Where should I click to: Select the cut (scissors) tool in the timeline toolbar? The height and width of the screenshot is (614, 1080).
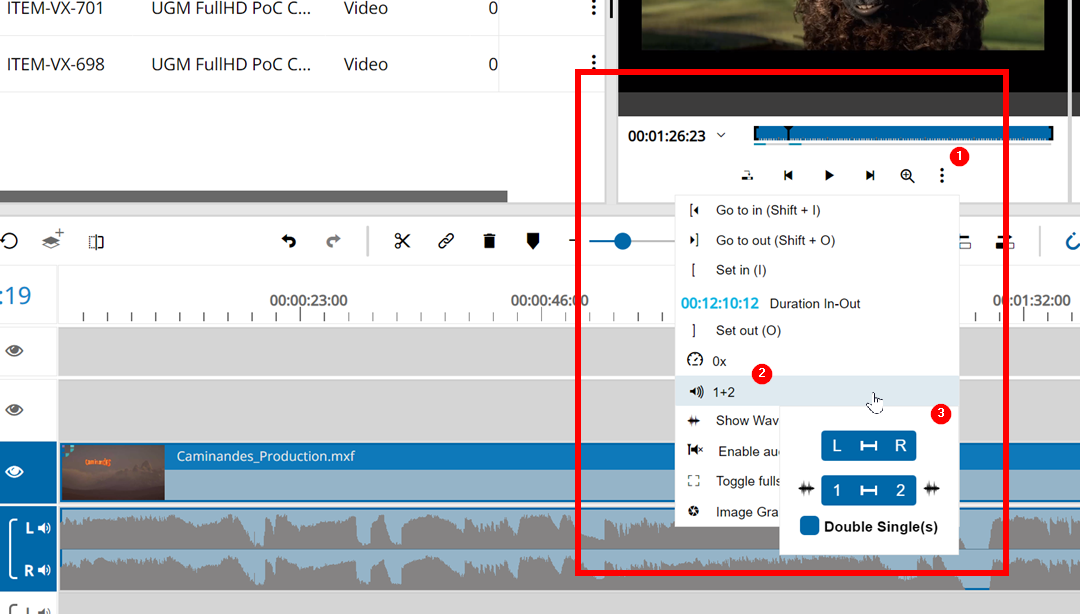pyautogui.click(x=402, y=241)
